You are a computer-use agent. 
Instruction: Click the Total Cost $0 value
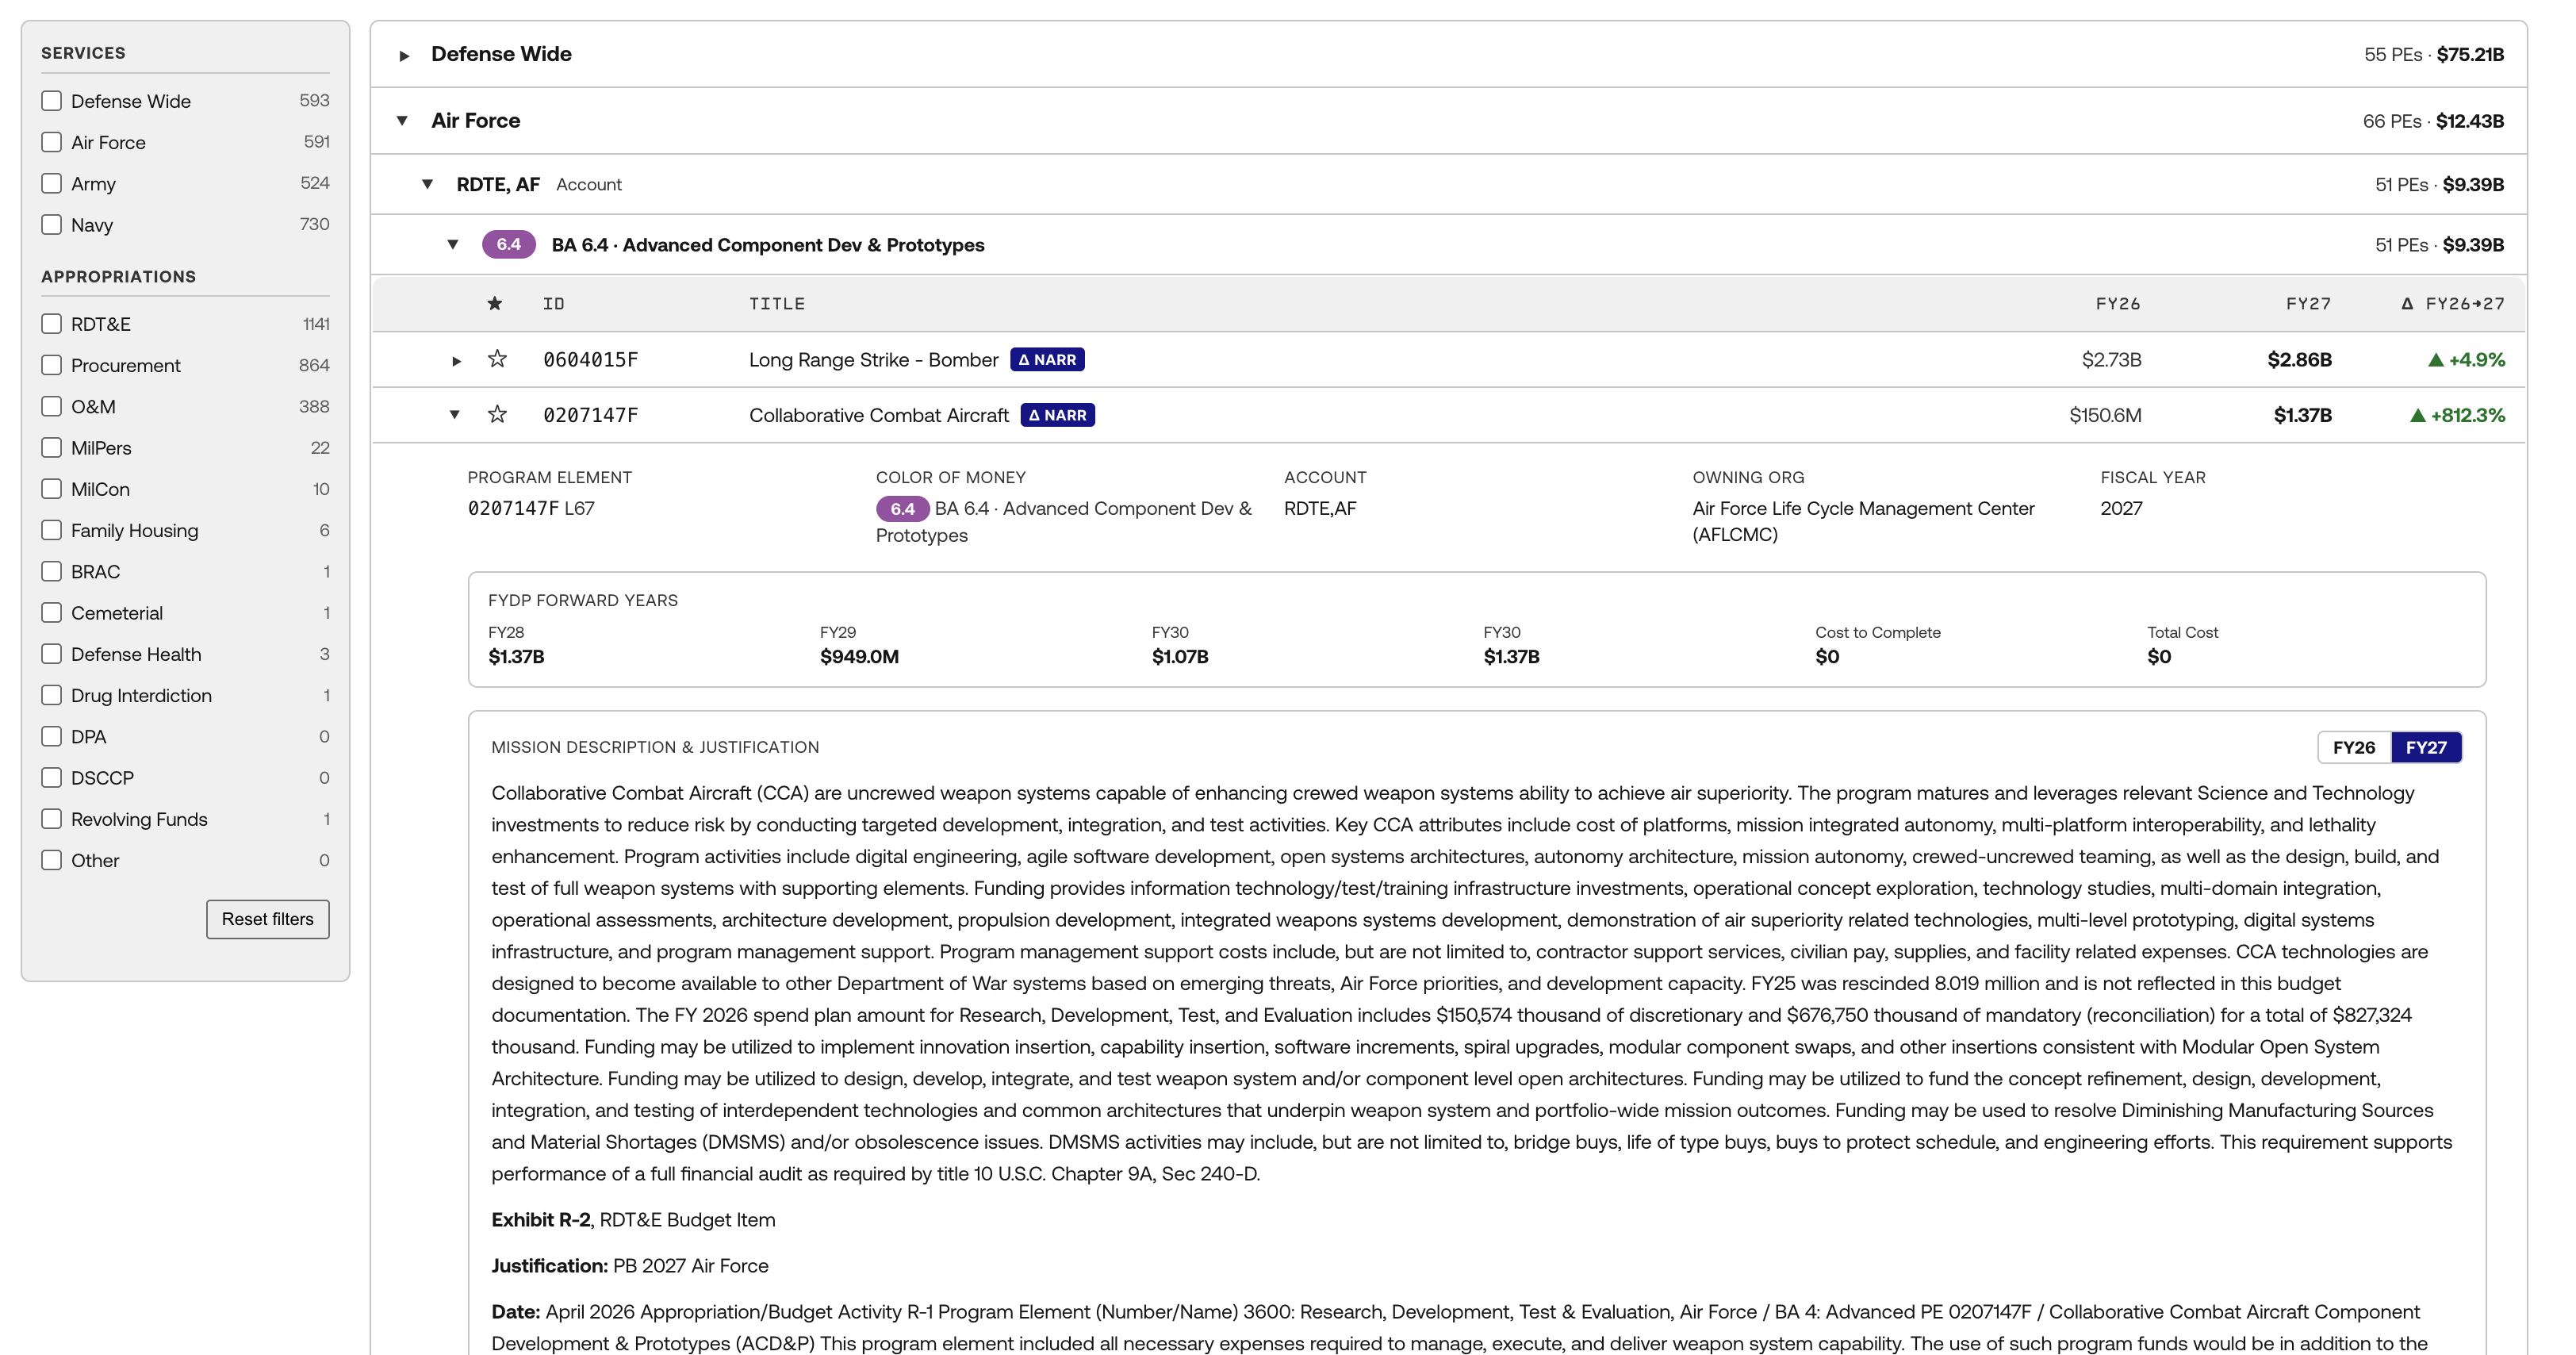(x=2159, y=657)
